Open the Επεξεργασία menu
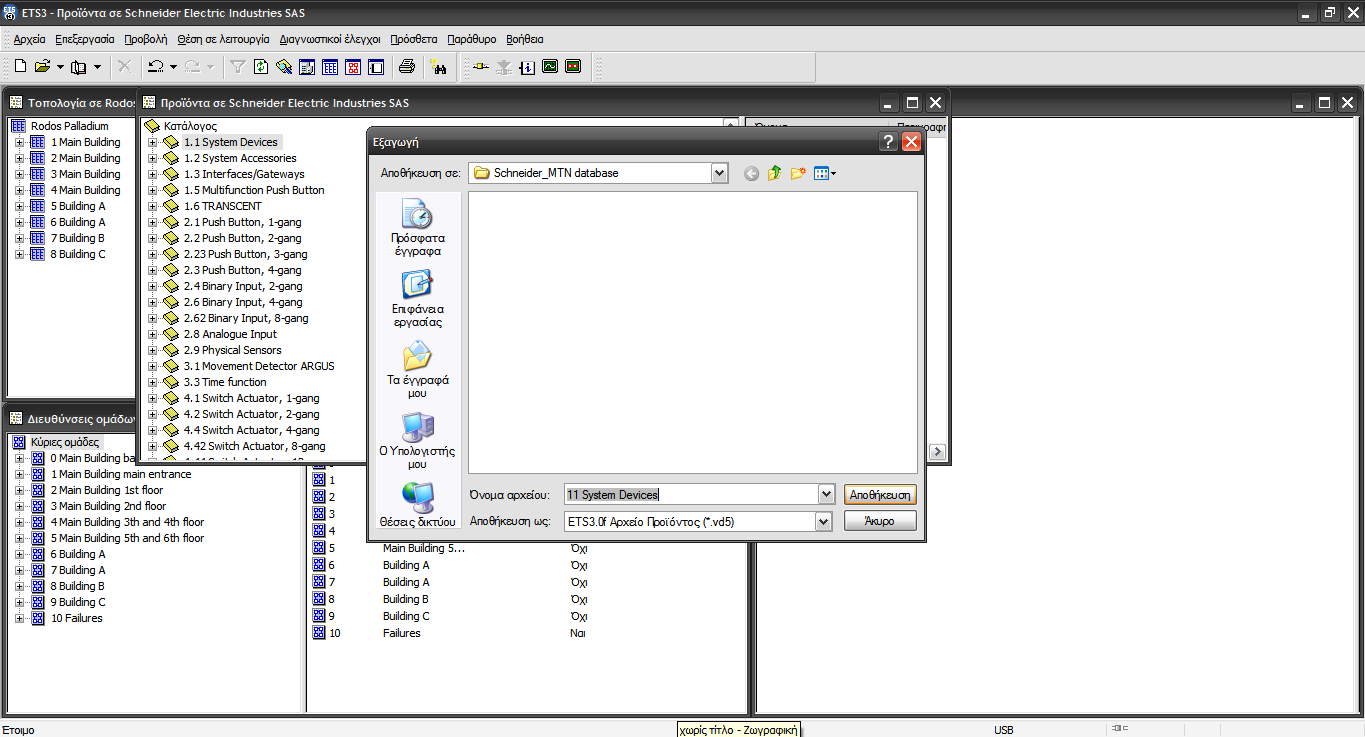 85,39
